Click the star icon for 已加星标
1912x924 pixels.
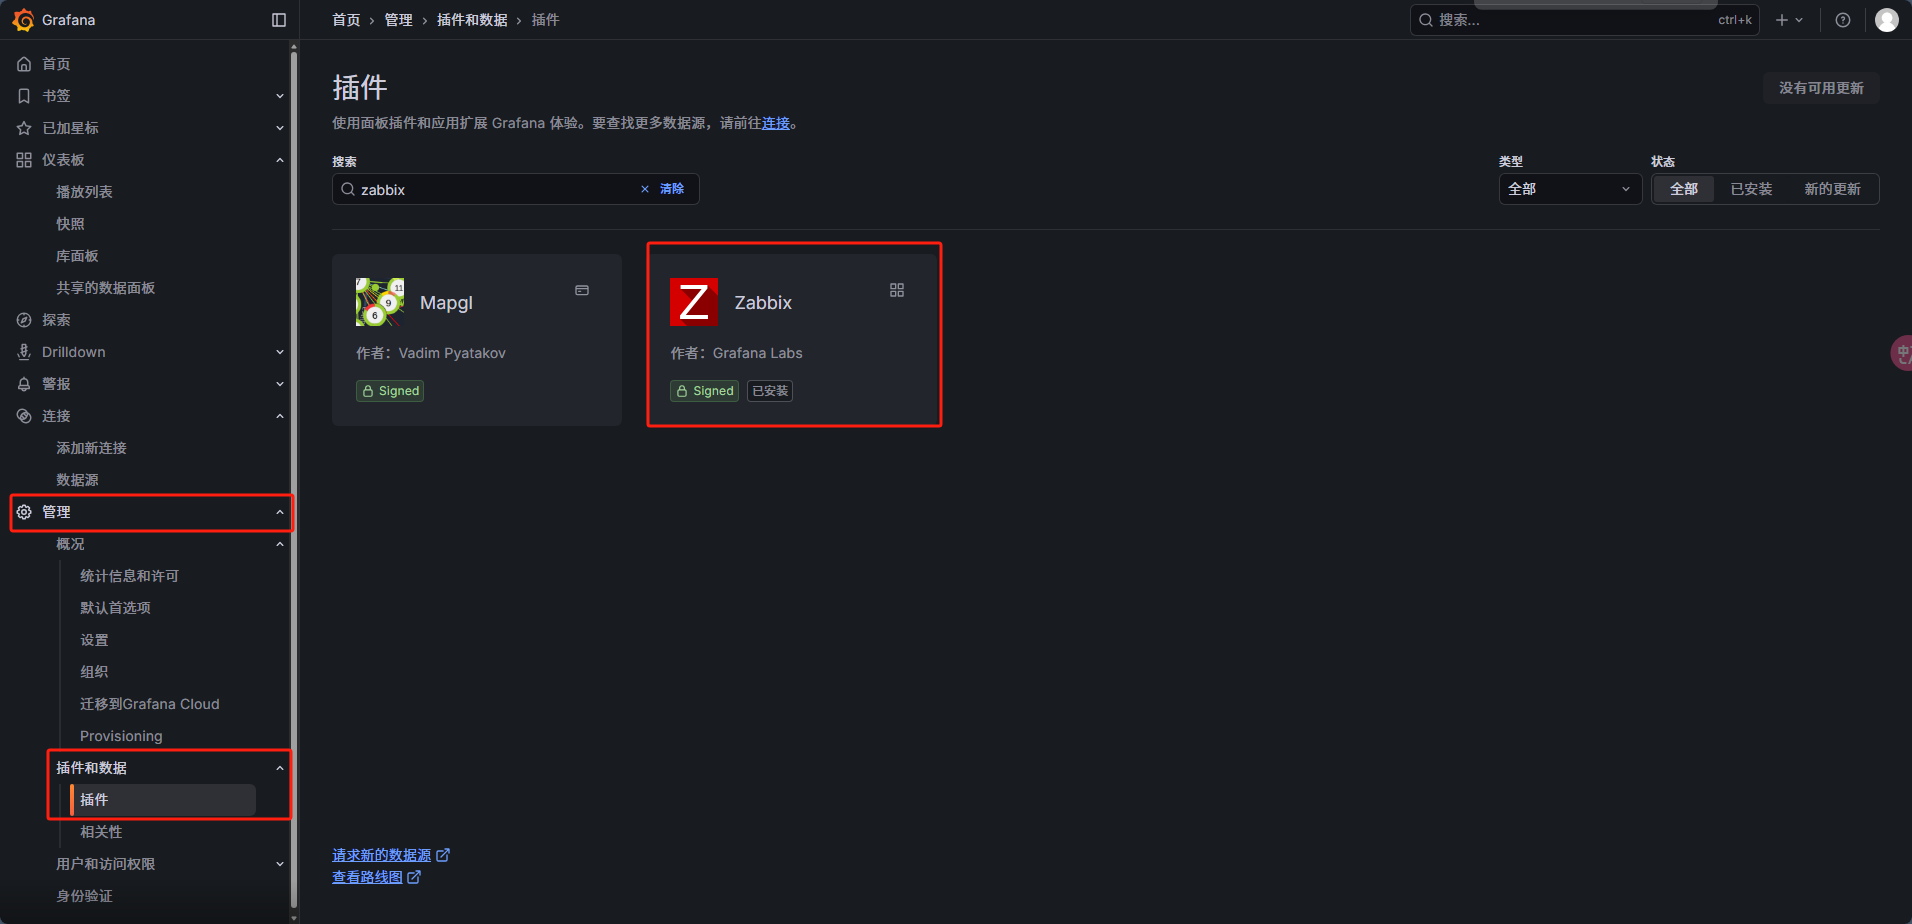click(x=24, y=128)
